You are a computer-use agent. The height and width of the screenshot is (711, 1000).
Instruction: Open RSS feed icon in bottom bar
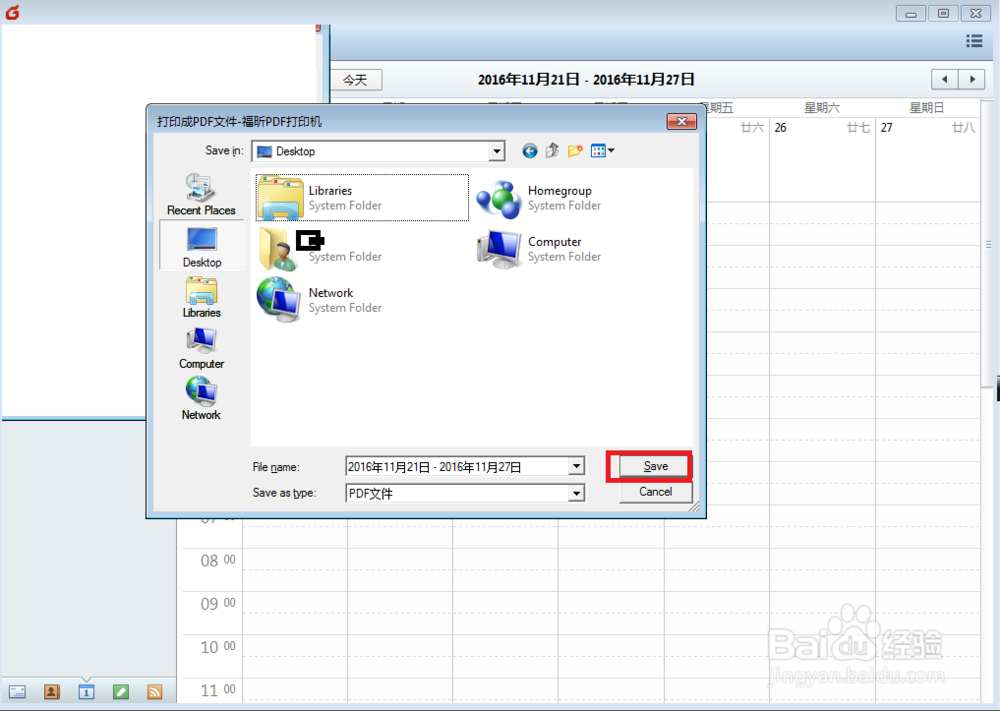(x=154, y=692)
